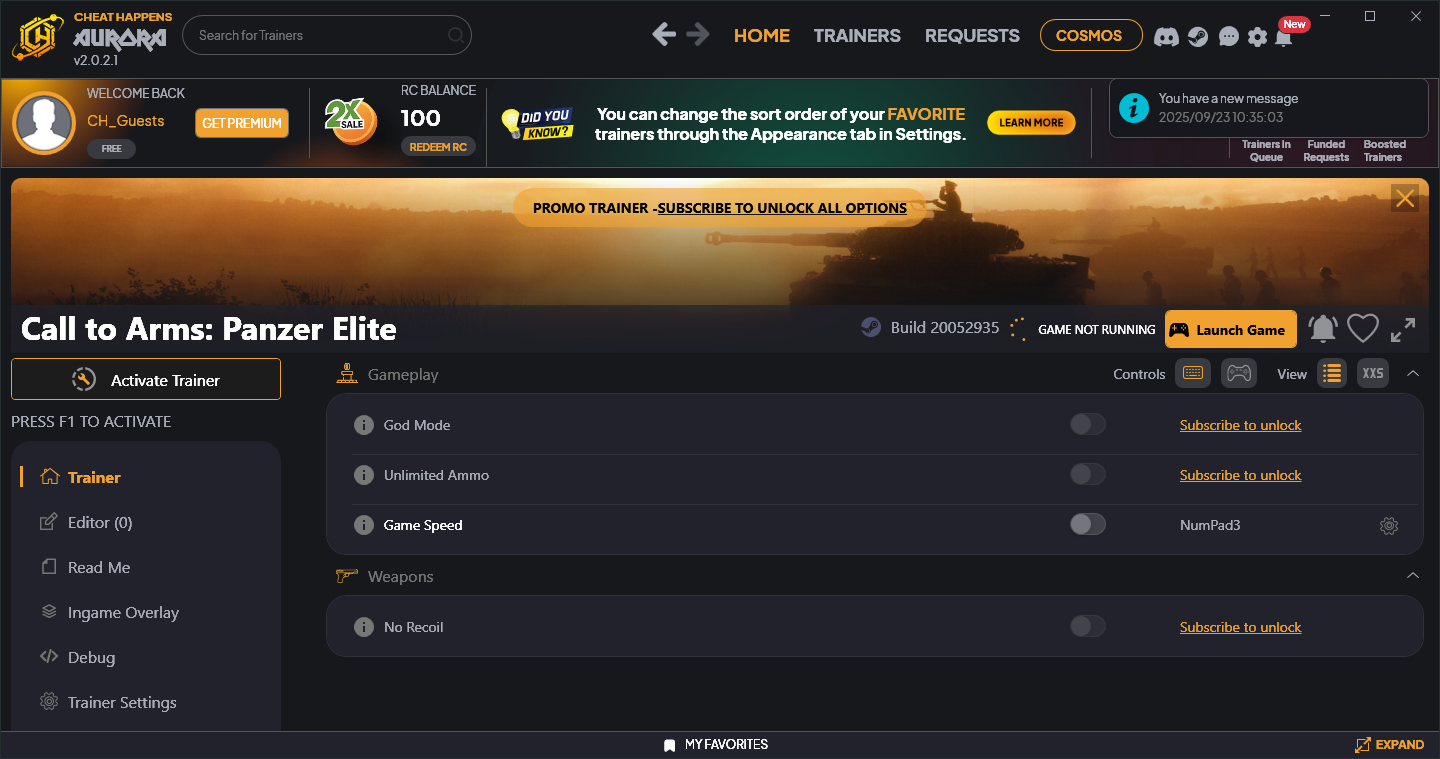Collapse the Gameplay section

point(1412,373)
